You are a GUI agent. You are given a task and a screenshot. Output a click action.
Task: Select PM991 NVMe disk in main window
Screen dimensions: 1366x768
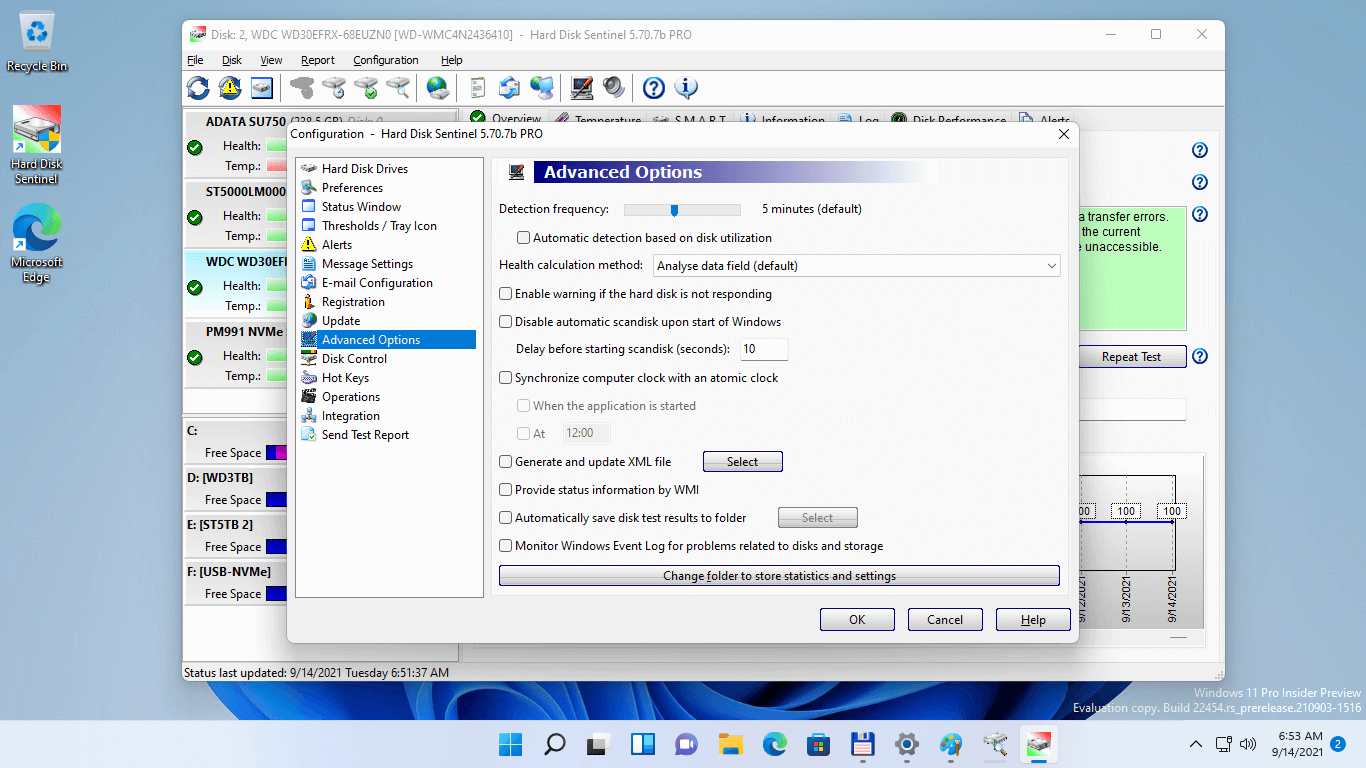pos(236,355)
